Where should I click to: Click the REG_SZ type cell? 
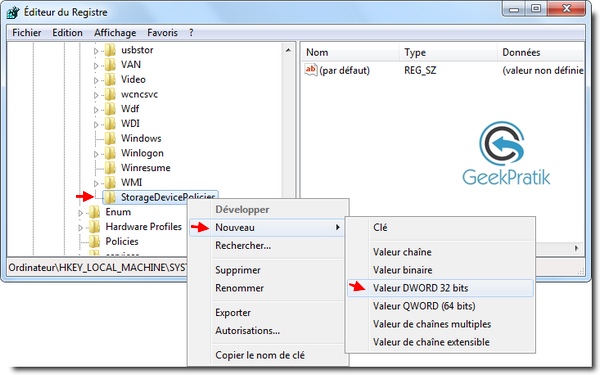pos(420,70)
